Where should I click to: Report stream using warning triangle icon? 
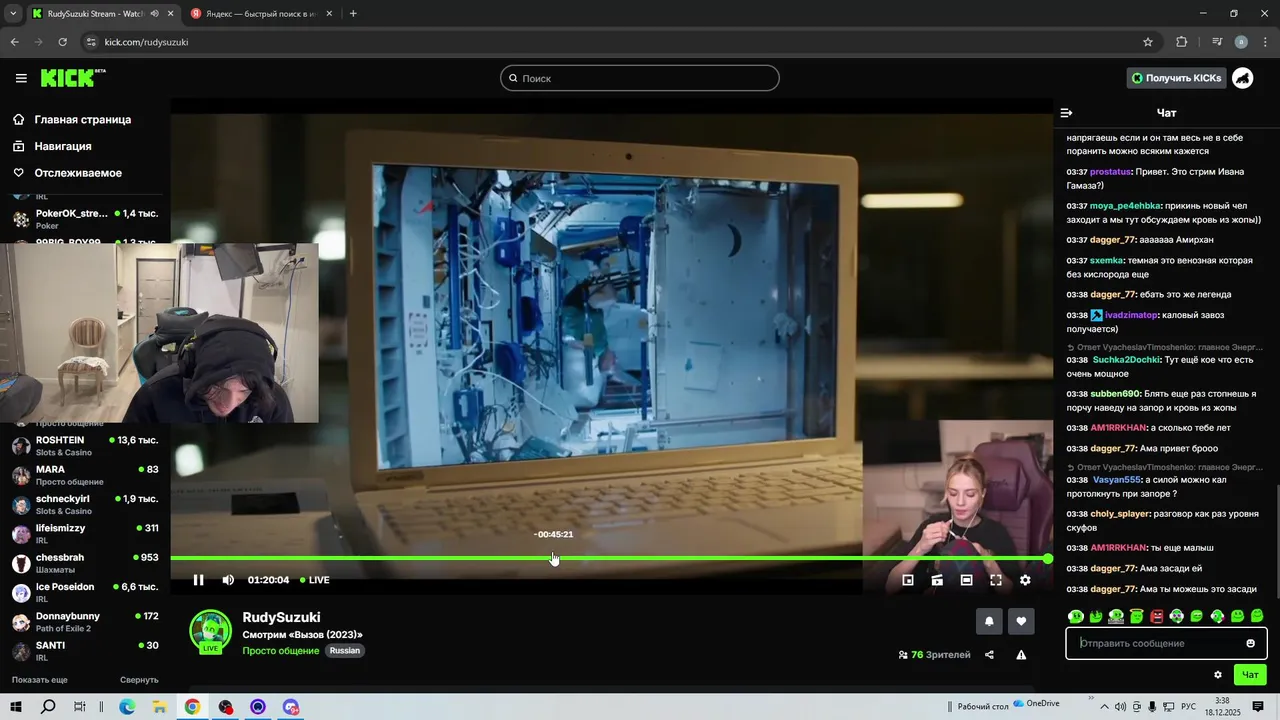click(1021, 655)
